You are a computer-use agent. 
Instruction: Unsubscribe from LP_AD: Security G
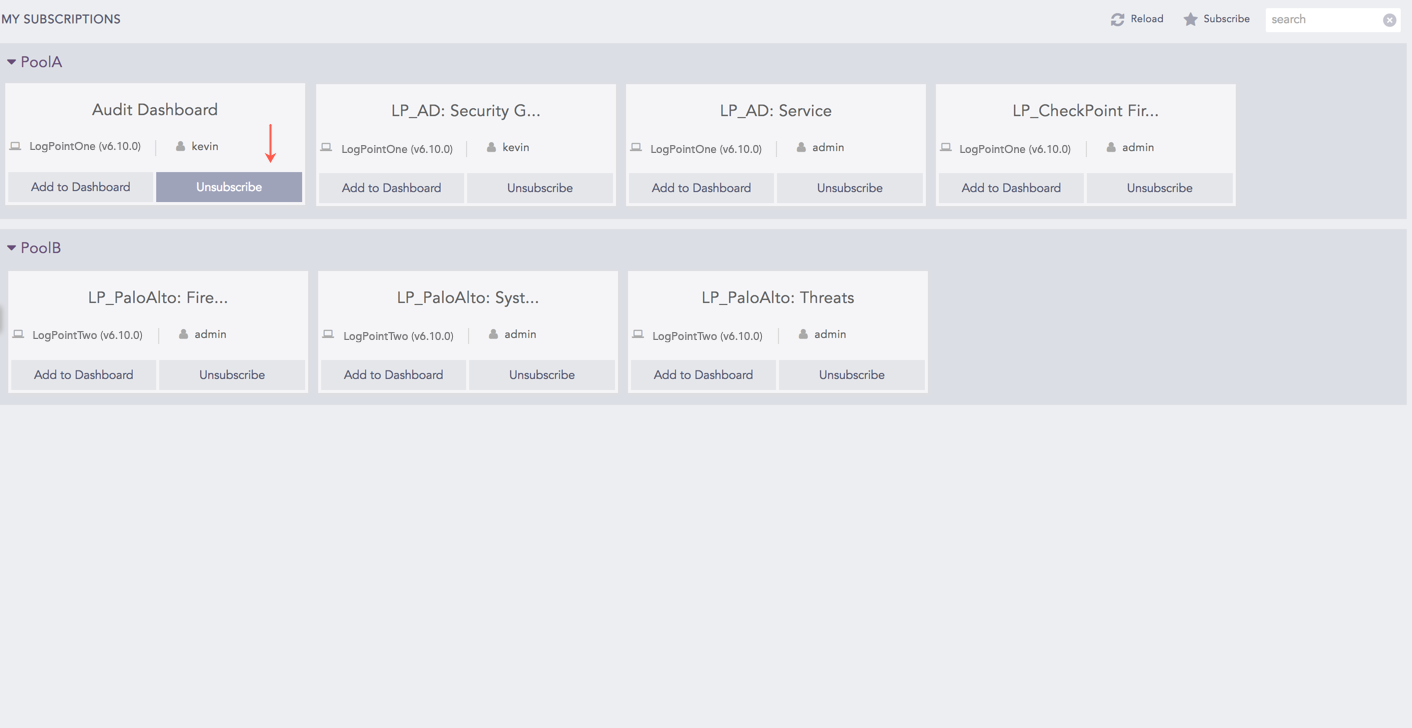(540, 187)
